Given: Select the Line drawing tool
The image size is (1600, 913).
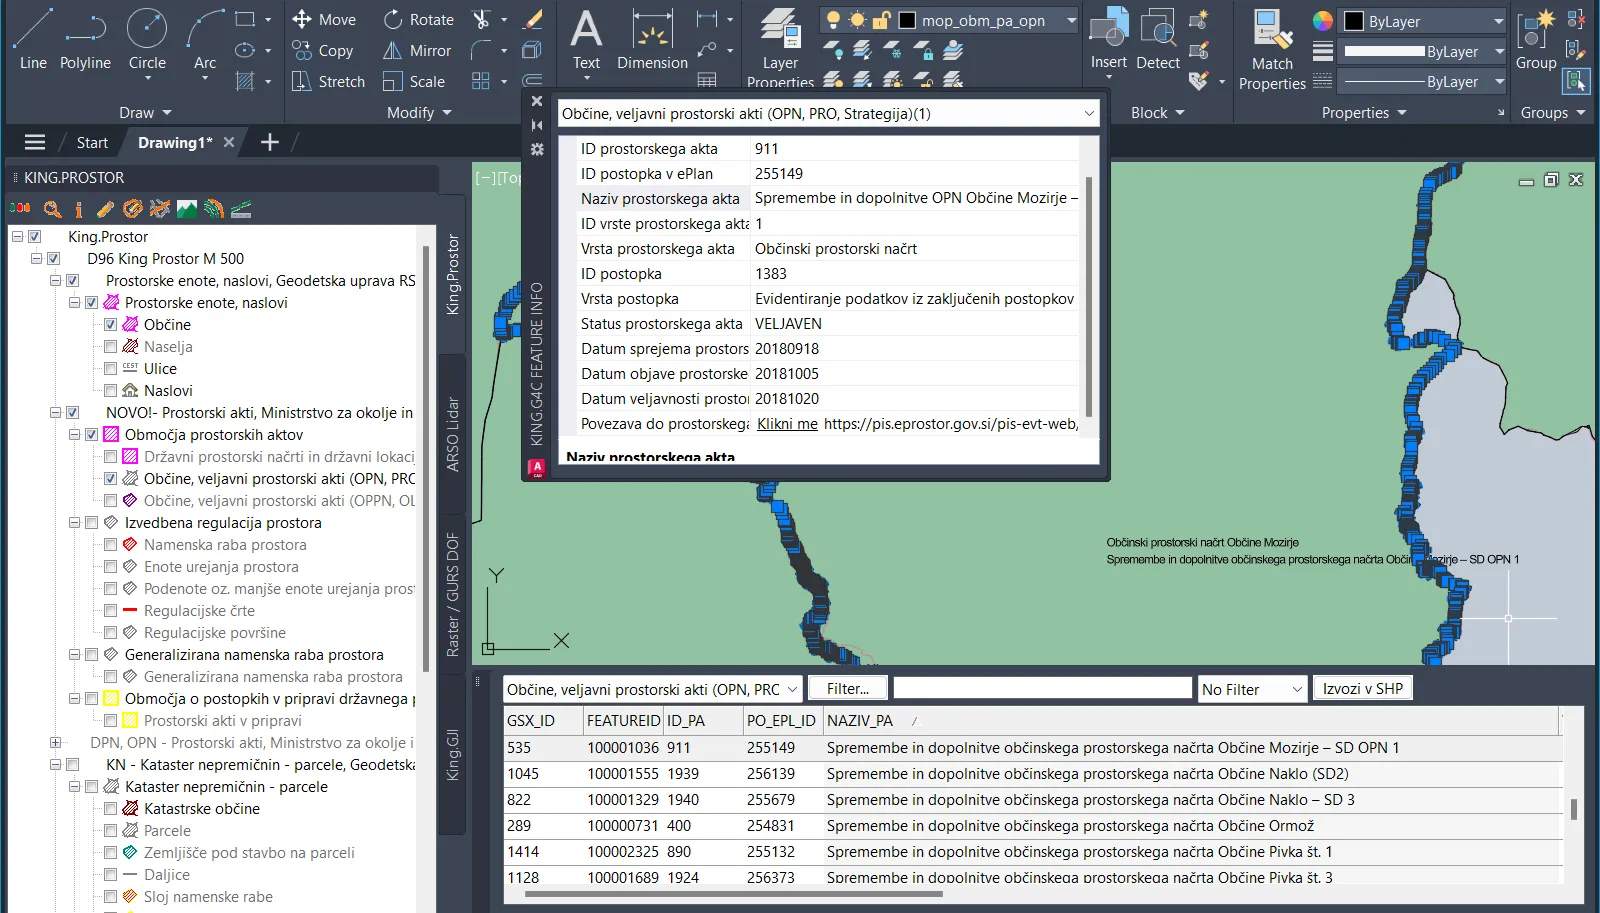Looking at the screenshot, I should [x=33, y=40].
